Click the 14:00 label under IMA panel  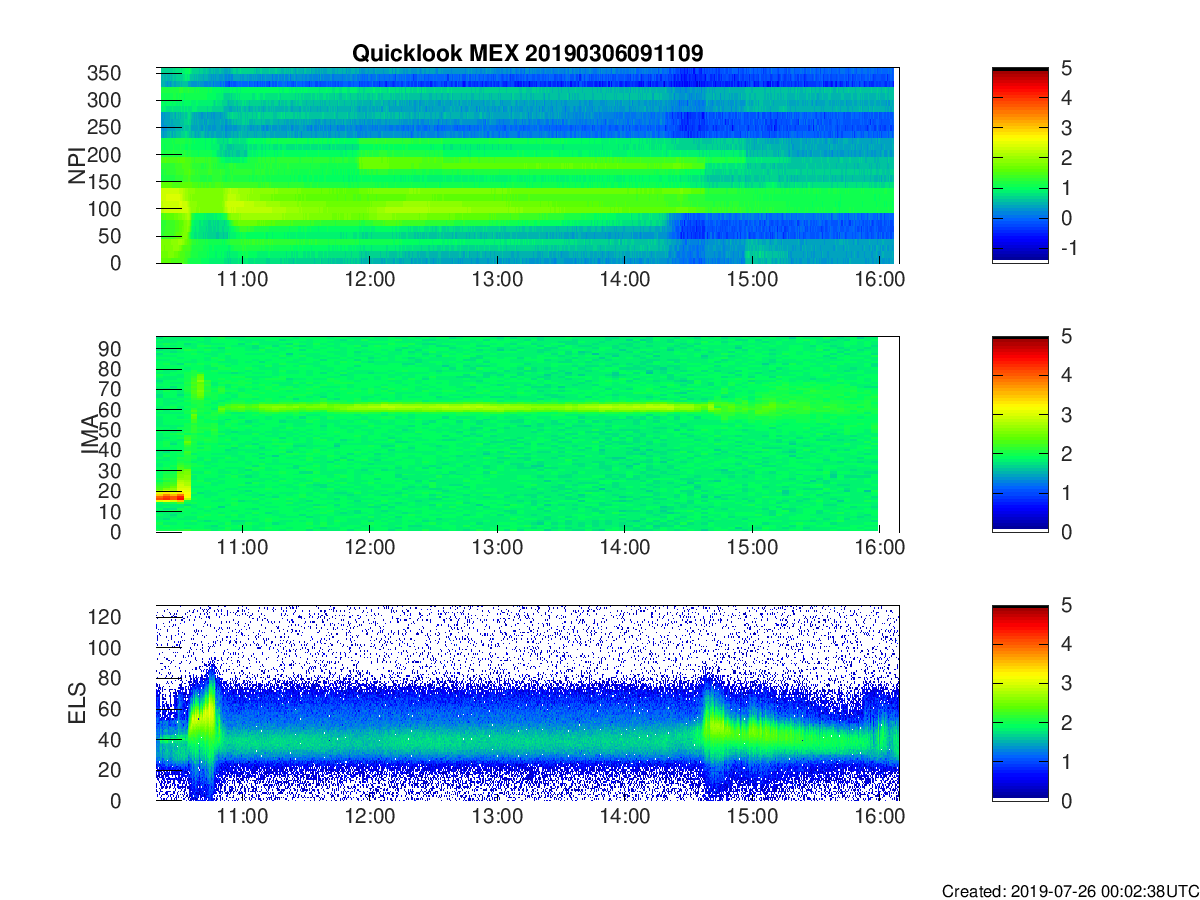(625, 548)
